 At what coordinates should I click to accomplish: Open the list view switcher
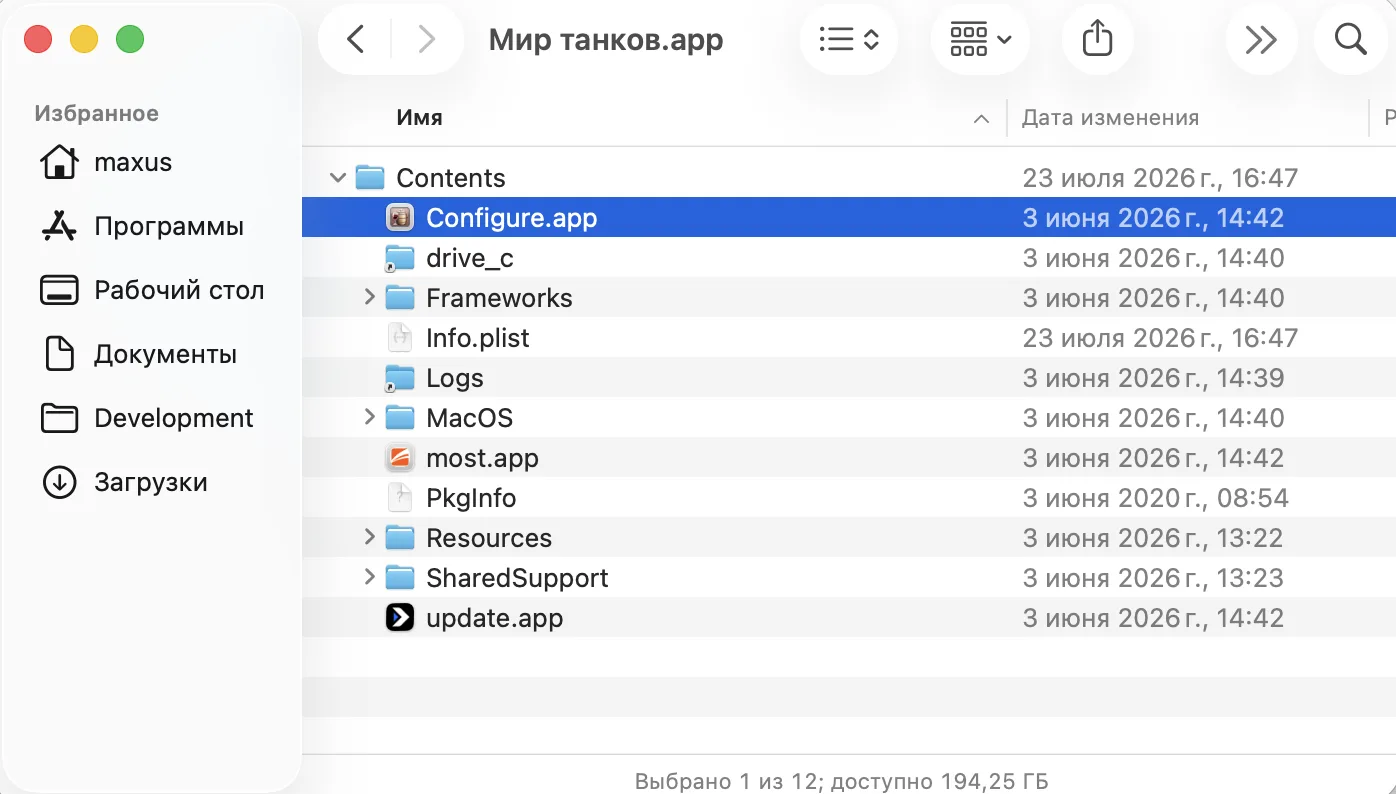click(x=849, y=40)
